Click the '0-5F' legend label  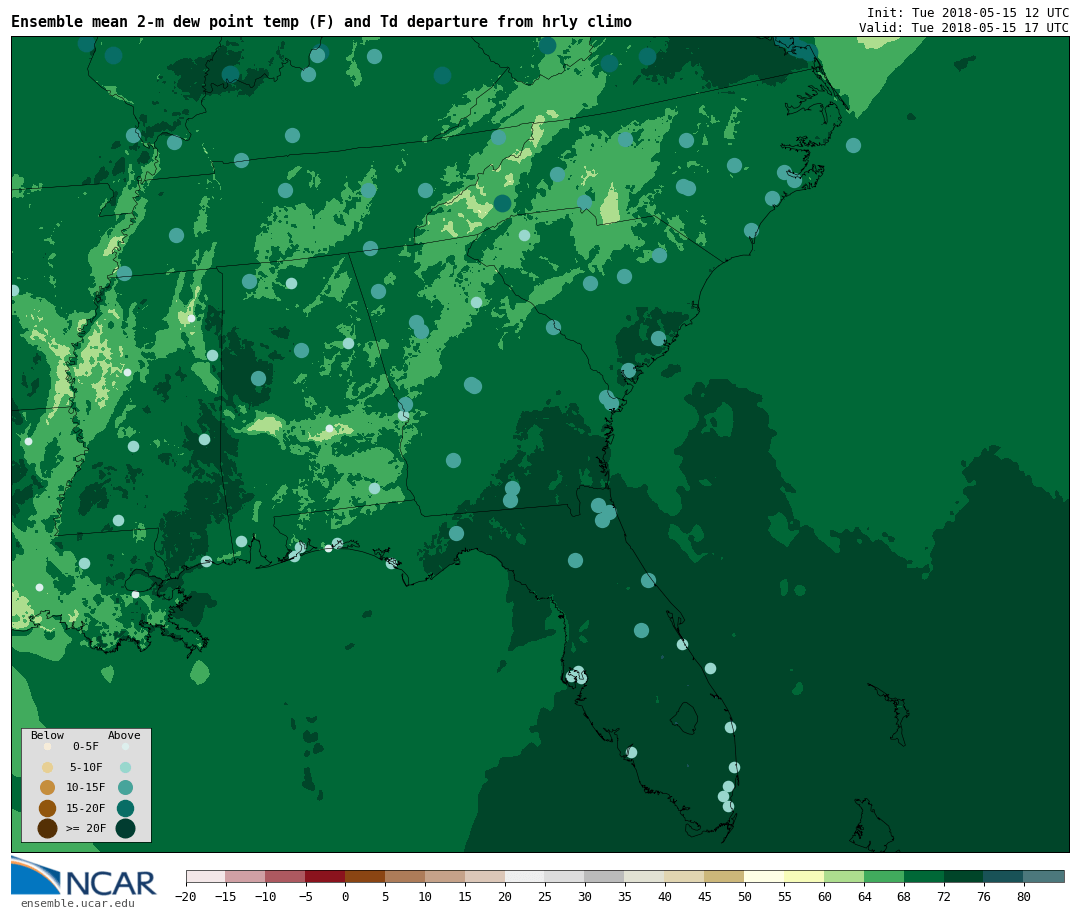(86, 746)
